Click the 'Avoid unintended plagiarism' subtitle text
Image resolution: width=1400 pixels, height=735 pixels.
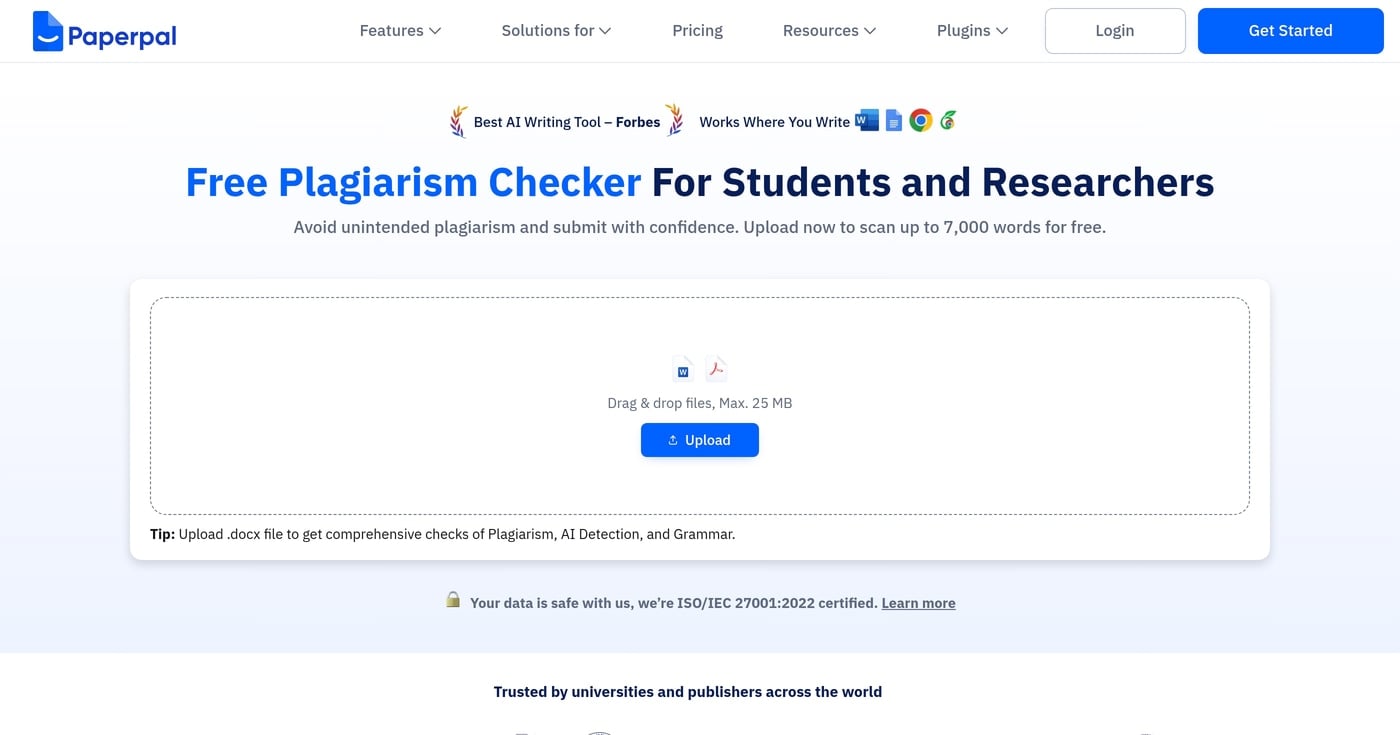click(x=700, y=227)
